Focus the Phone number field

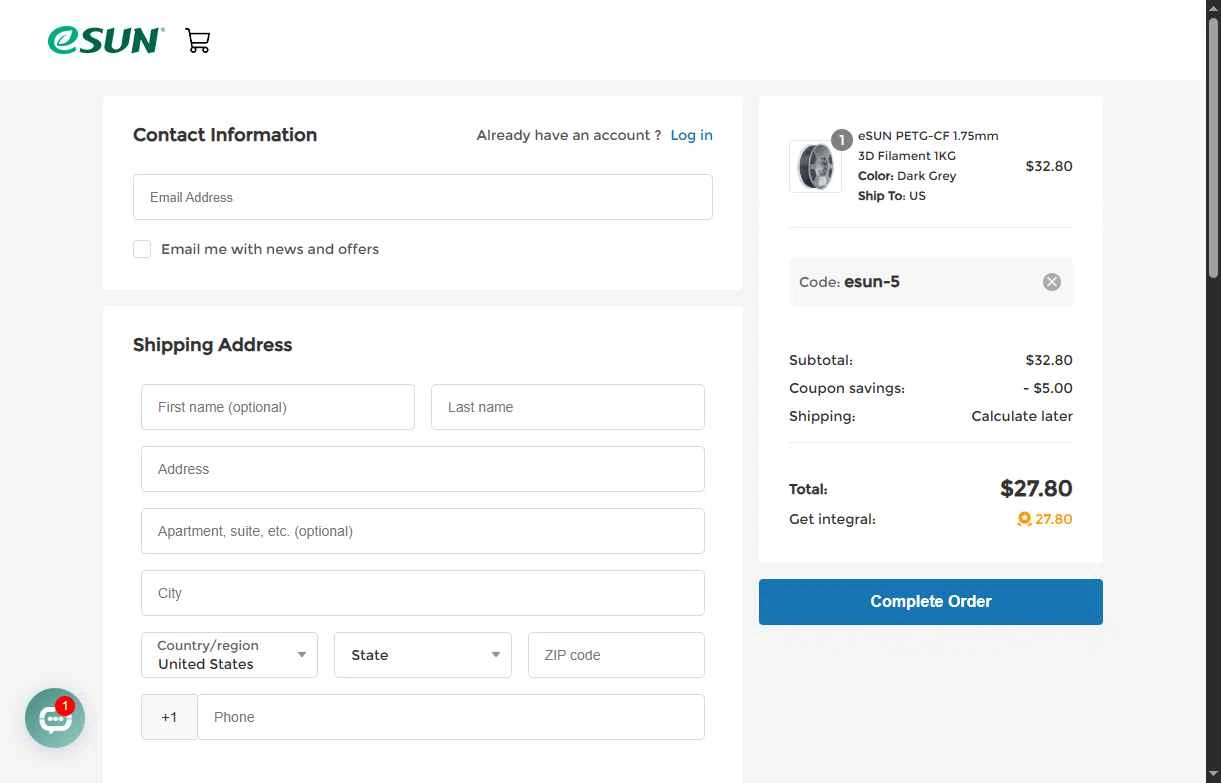point(451,717)
